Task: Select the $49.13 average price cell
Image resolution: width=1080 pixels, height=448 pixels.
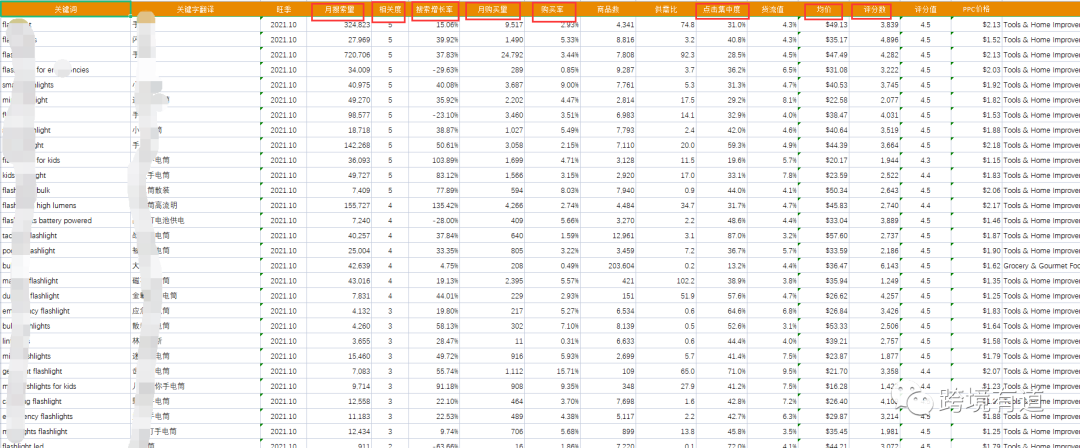Action: point(823,25)
